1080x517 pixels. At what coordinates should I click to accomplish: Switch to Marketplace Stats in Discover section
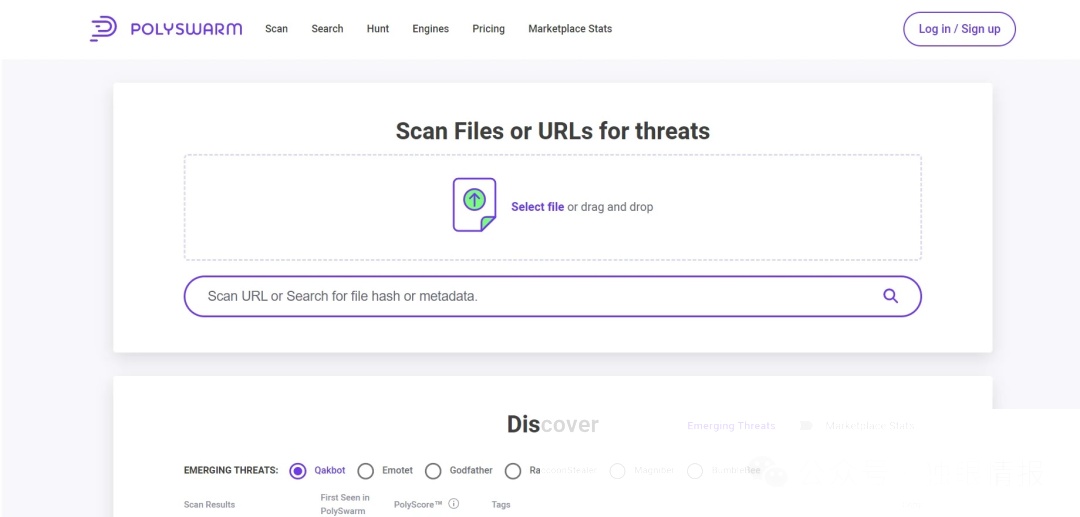coord(869,426)
